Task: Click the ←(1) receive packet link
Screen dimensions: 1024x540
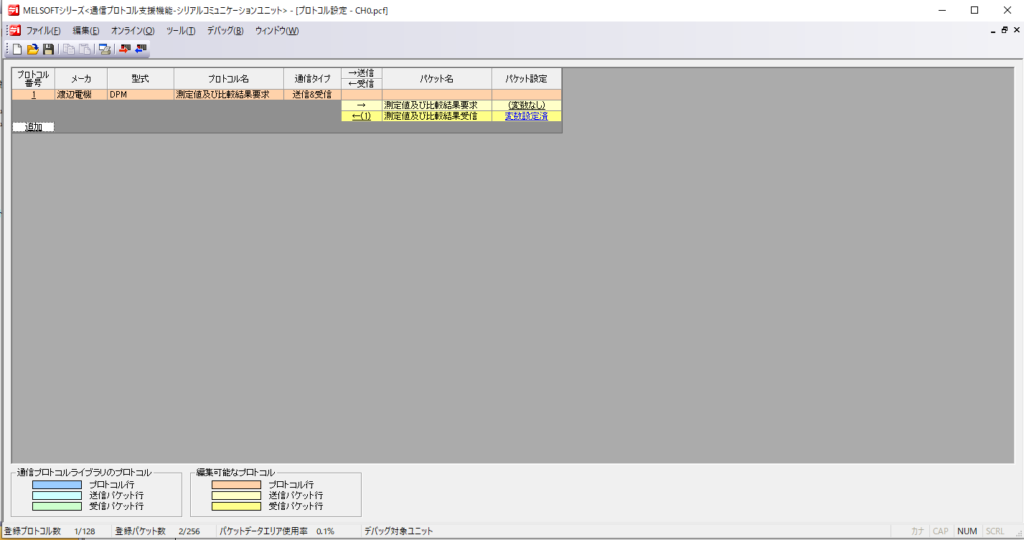Action: click(361, 116)
